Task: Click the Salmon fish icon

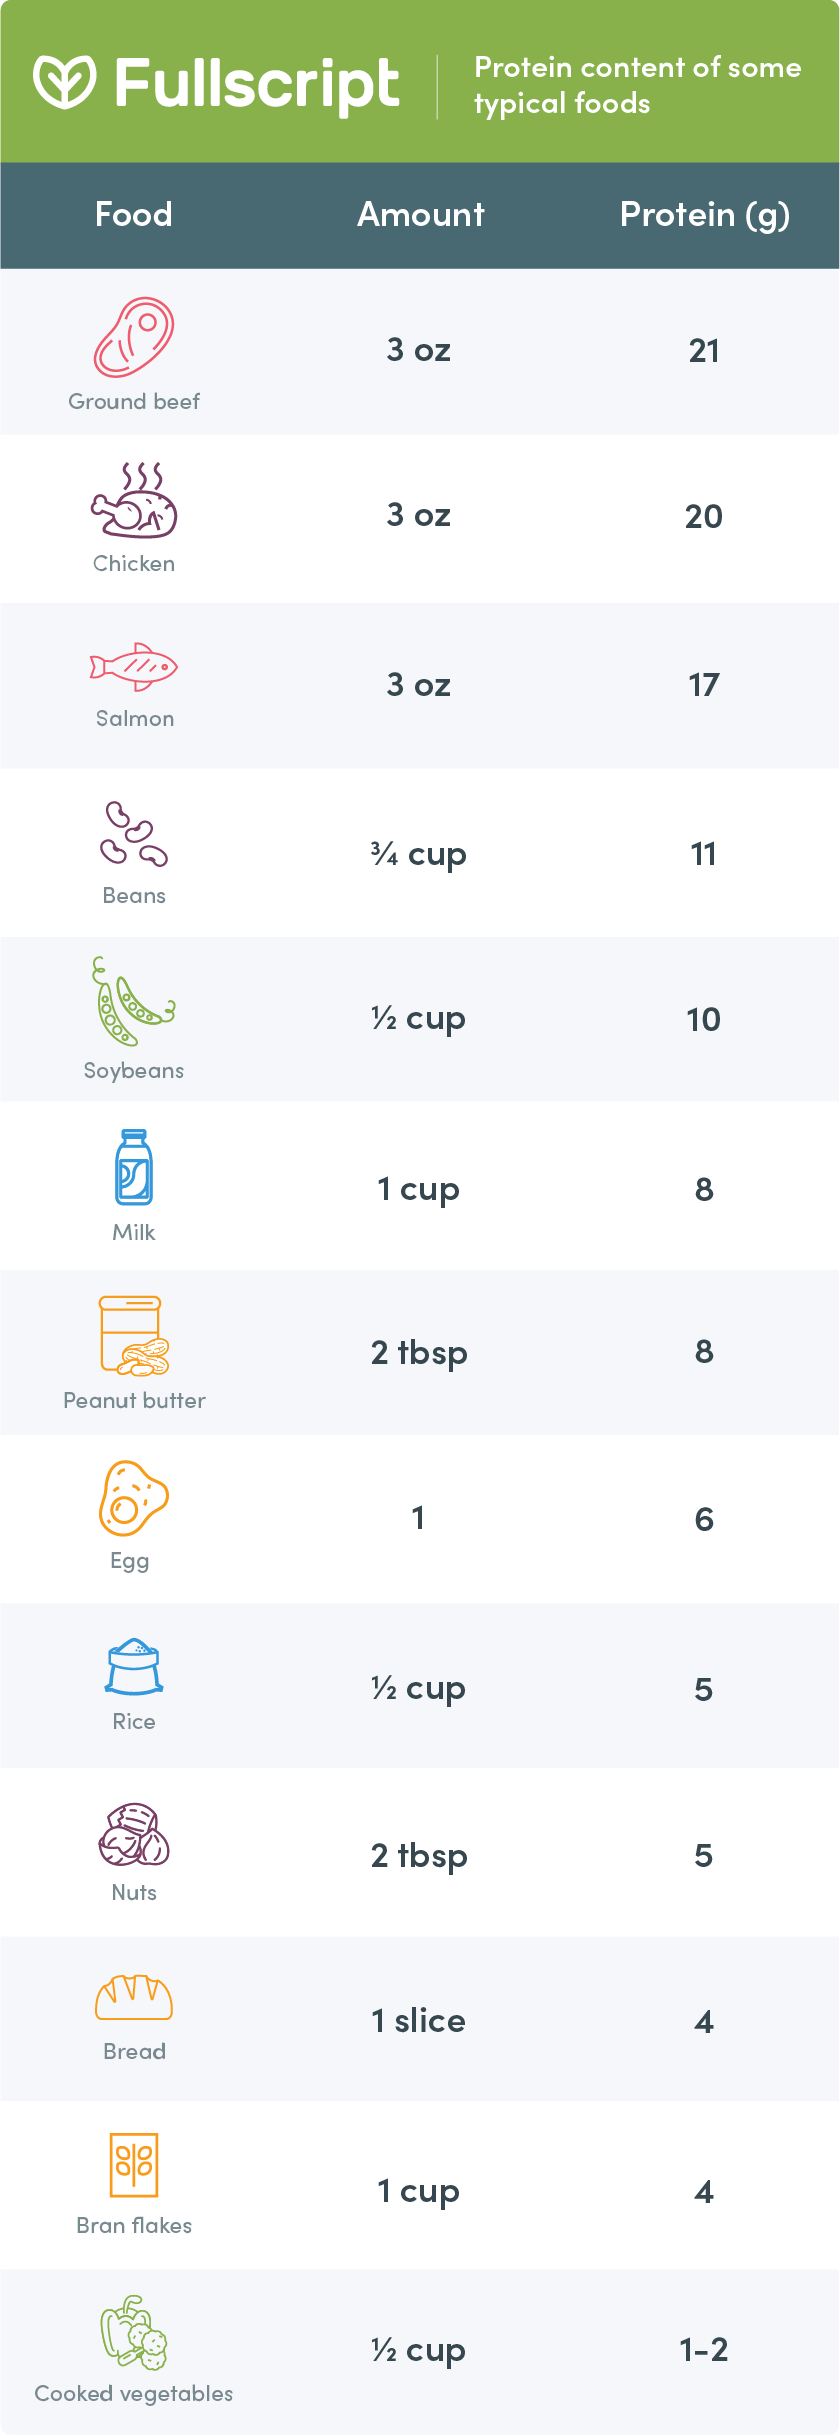Action: pos(134,666)
